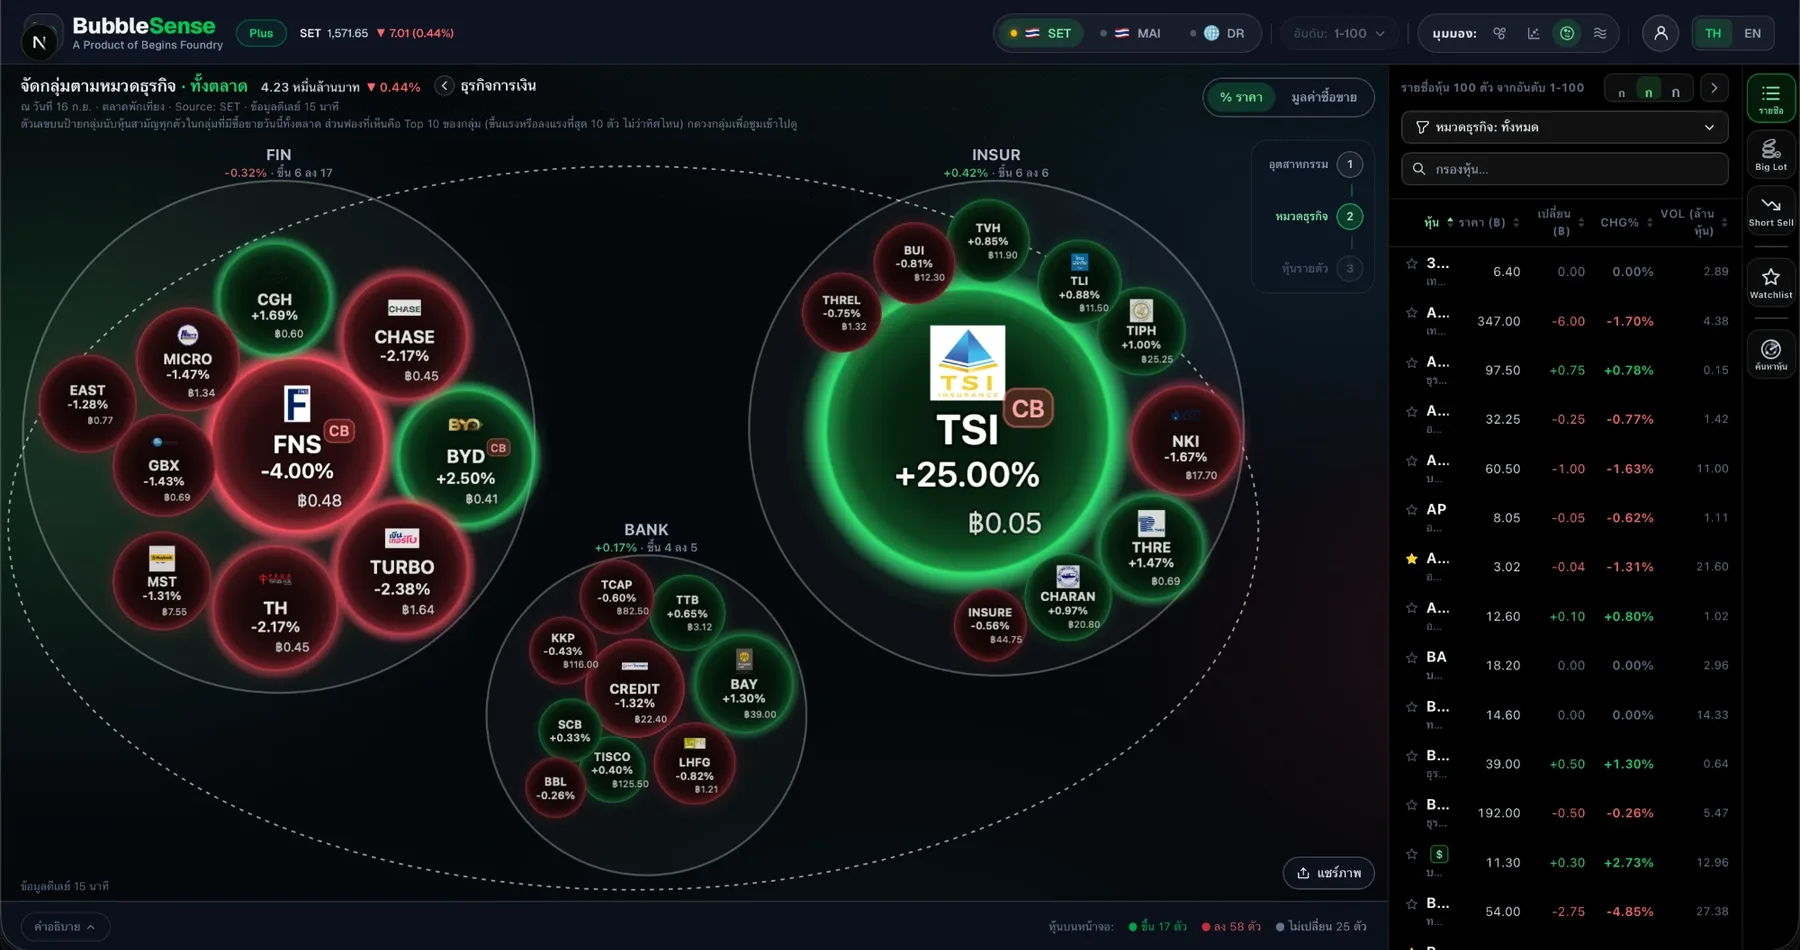Switch bubble sizing to มูลค่าซื้อขาย

point(1323,97)
